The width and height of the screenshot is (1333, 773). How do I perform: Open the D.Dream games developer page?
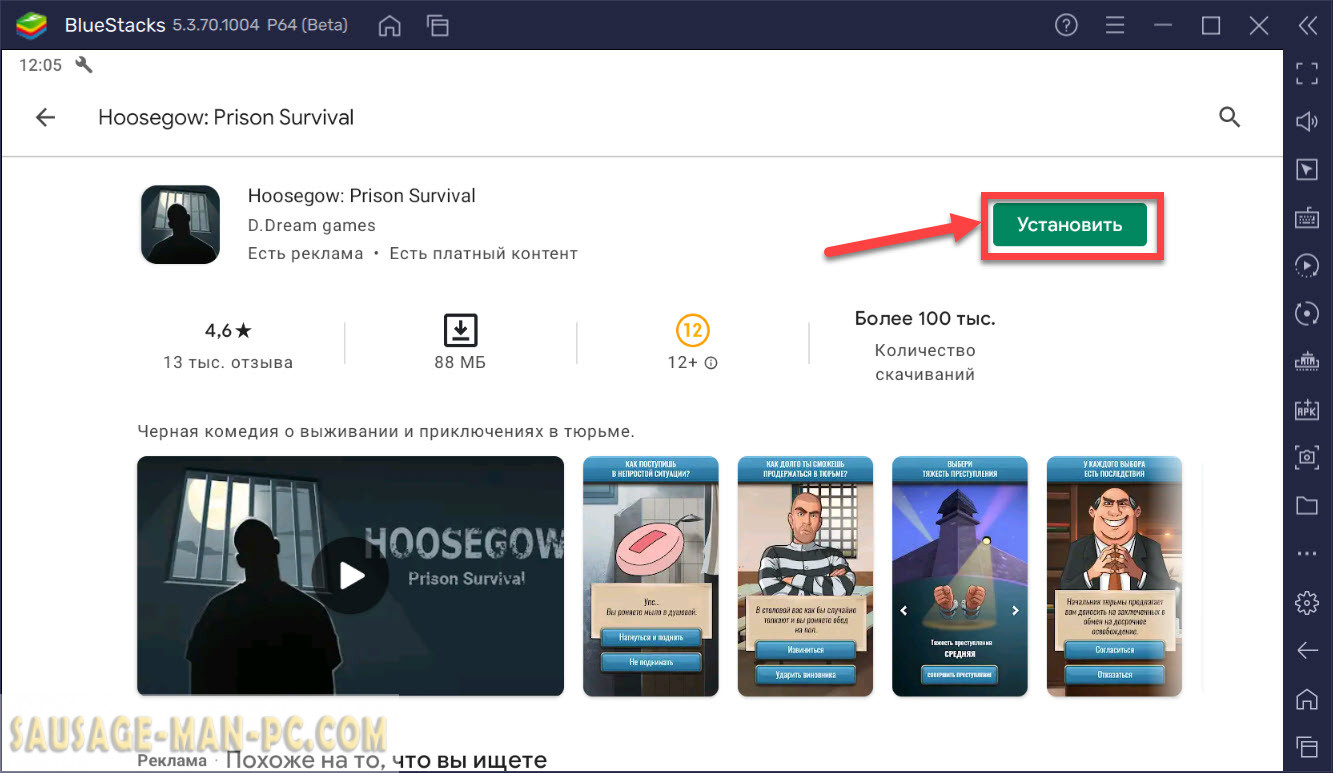(312, 225)
